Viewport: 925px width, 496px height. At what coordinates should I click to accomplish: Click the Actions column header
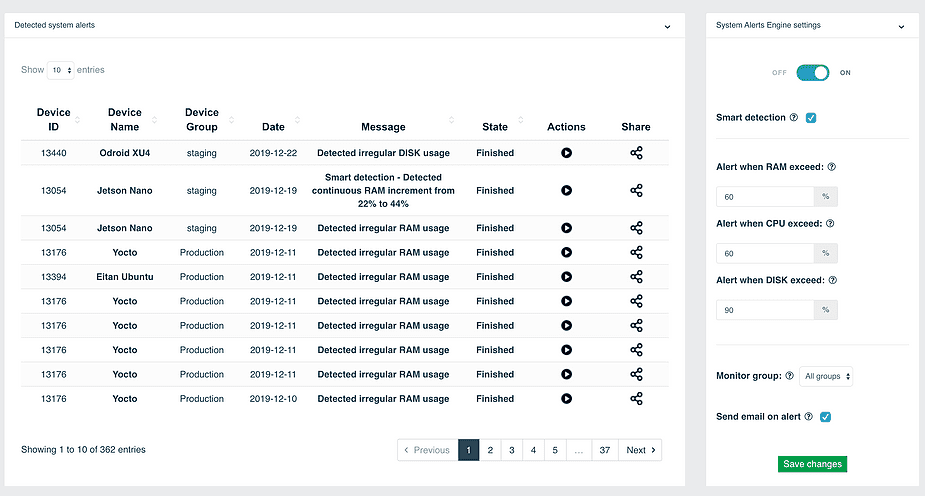(x=566, y=127)
